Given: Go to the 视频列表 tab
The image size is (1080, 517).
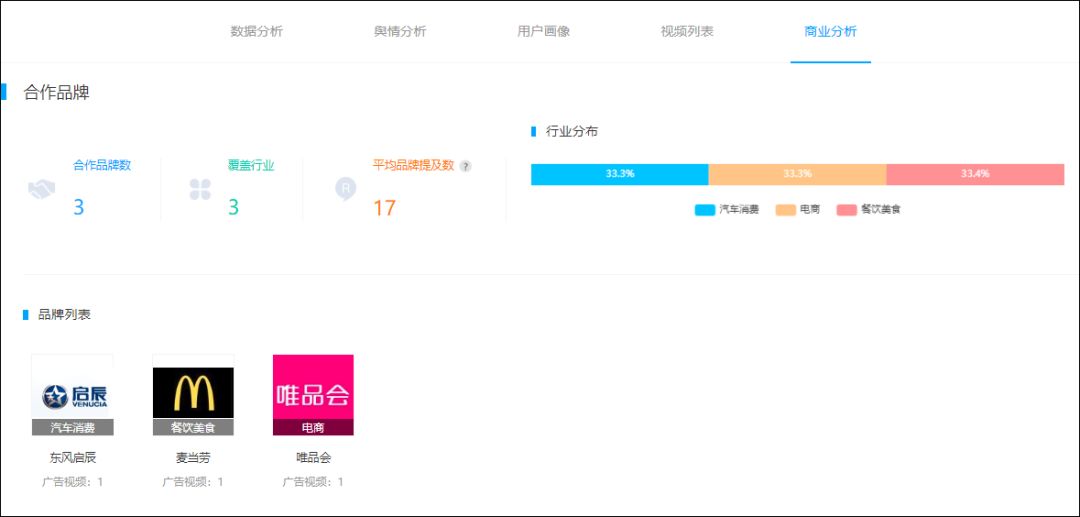Looking at the screenshot, I should (x=687, y=32).
